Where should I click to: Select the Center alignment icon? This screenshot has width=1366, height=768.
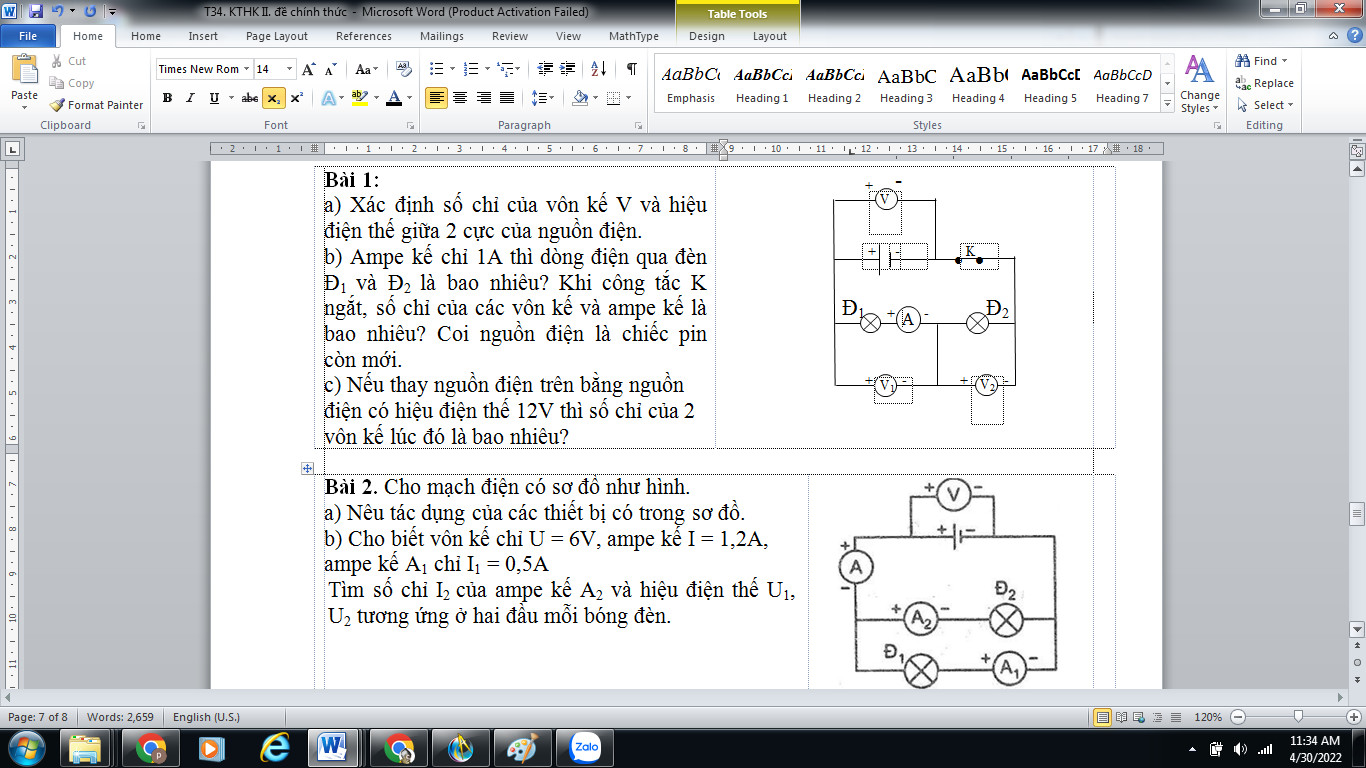[x=460, y=98]
